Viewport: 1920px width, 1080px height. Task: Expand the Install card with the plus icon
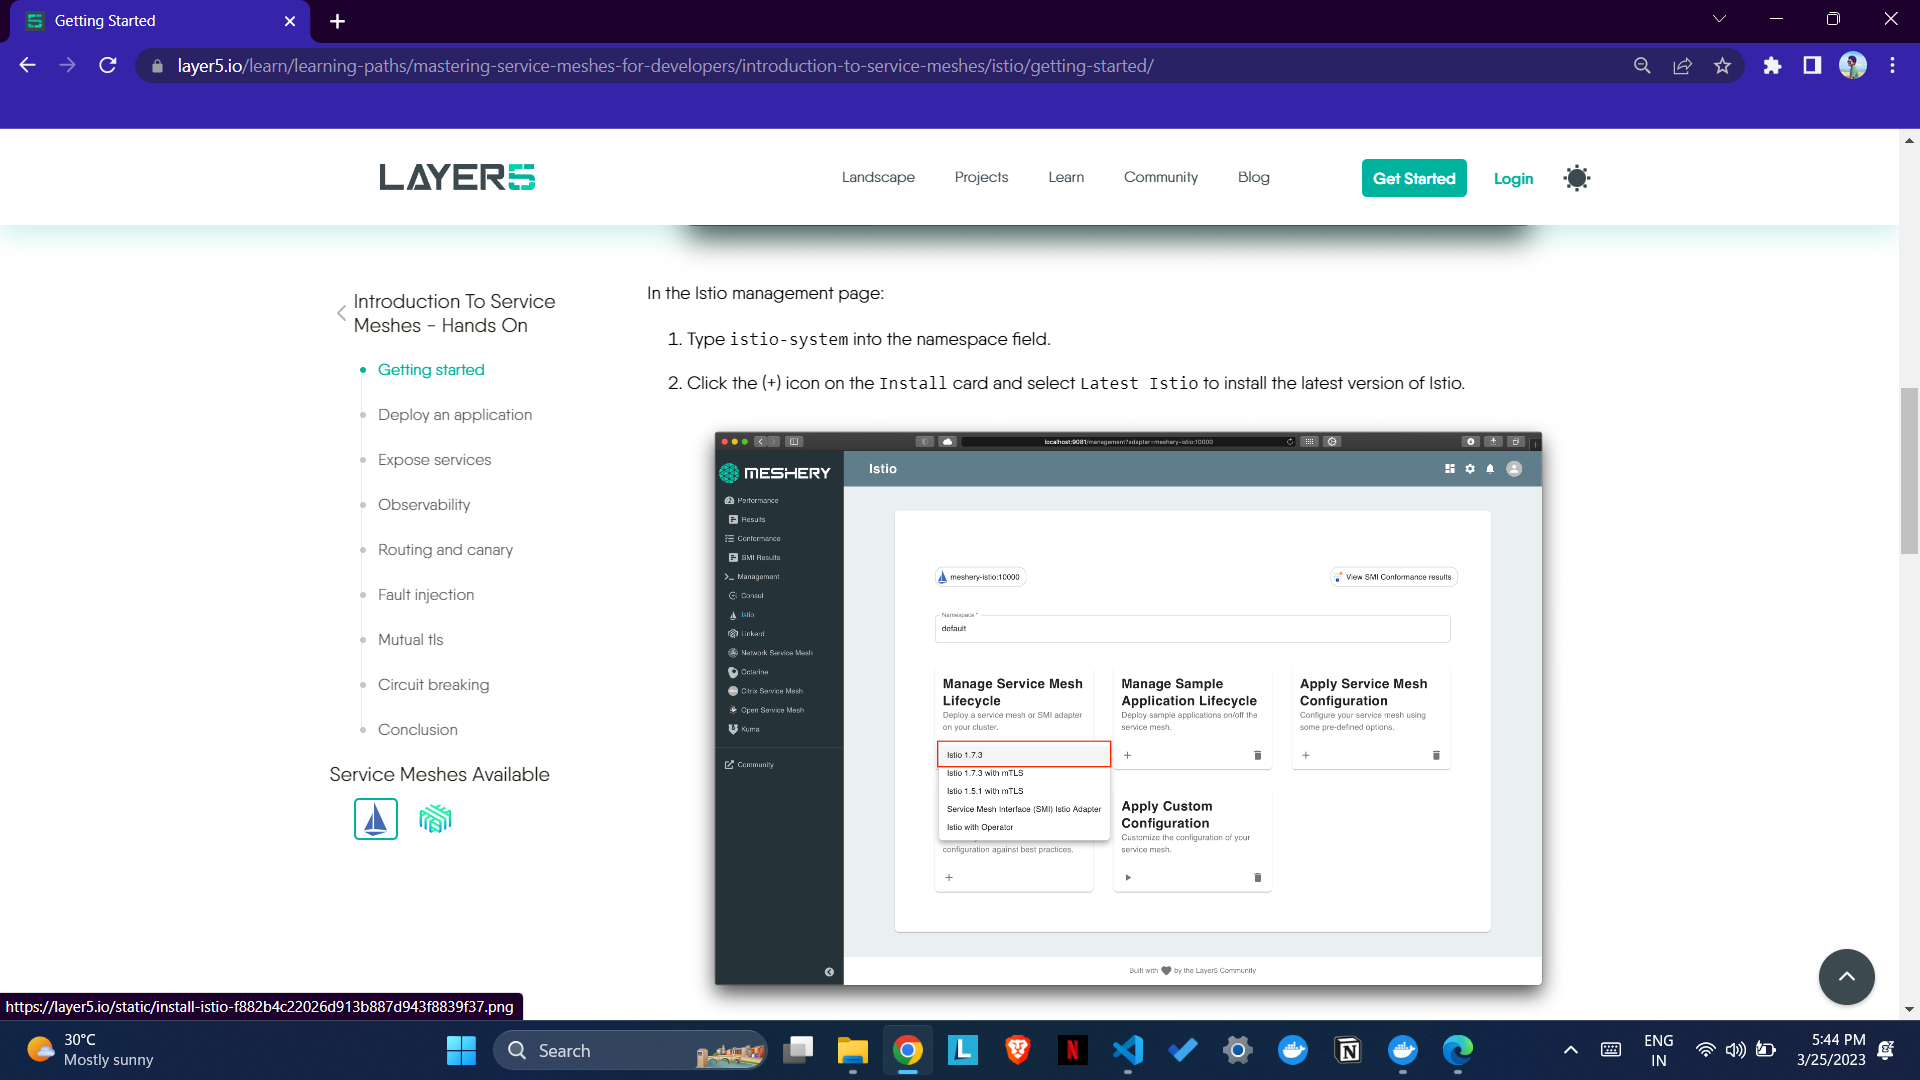click(948, 876)
